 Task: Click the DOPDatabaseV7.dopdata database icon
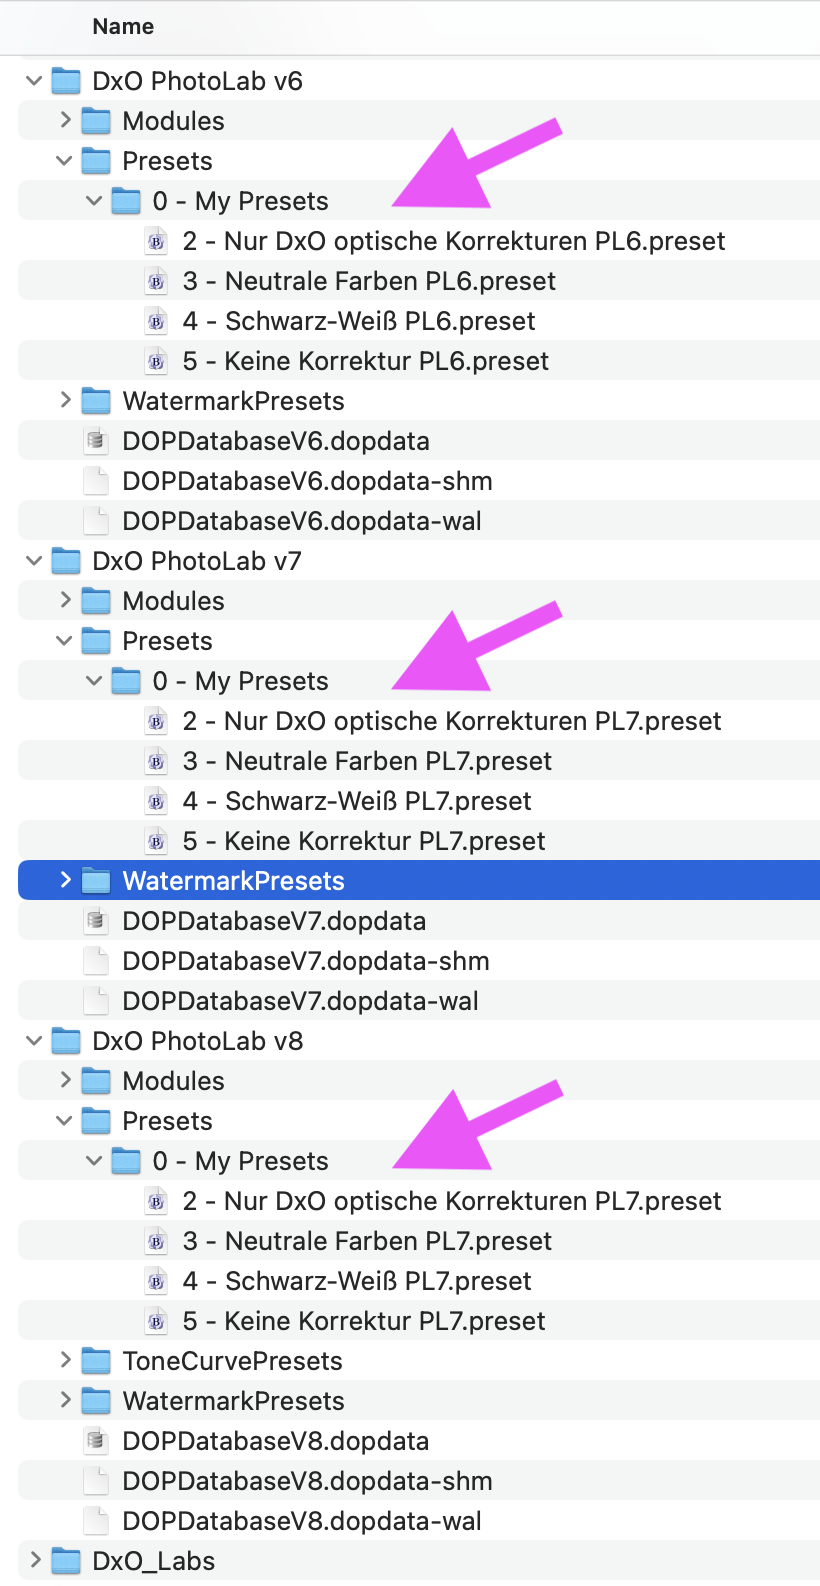point(96,921)
